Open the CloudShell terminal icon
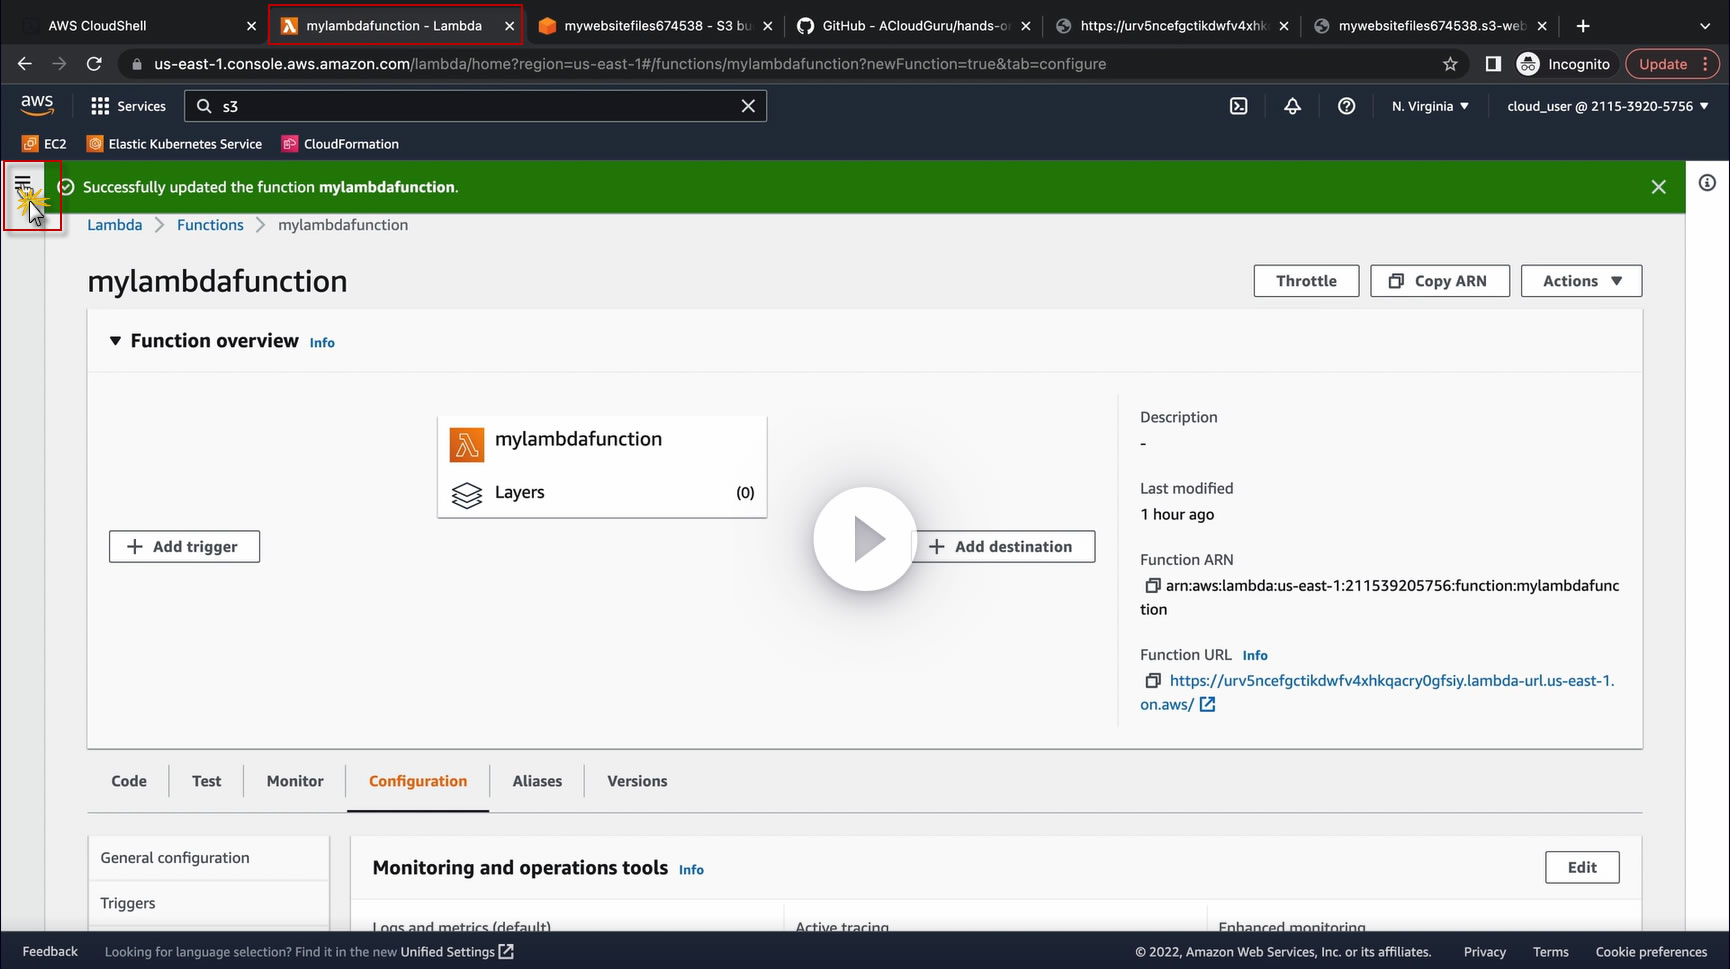 tap(1238, 106)
